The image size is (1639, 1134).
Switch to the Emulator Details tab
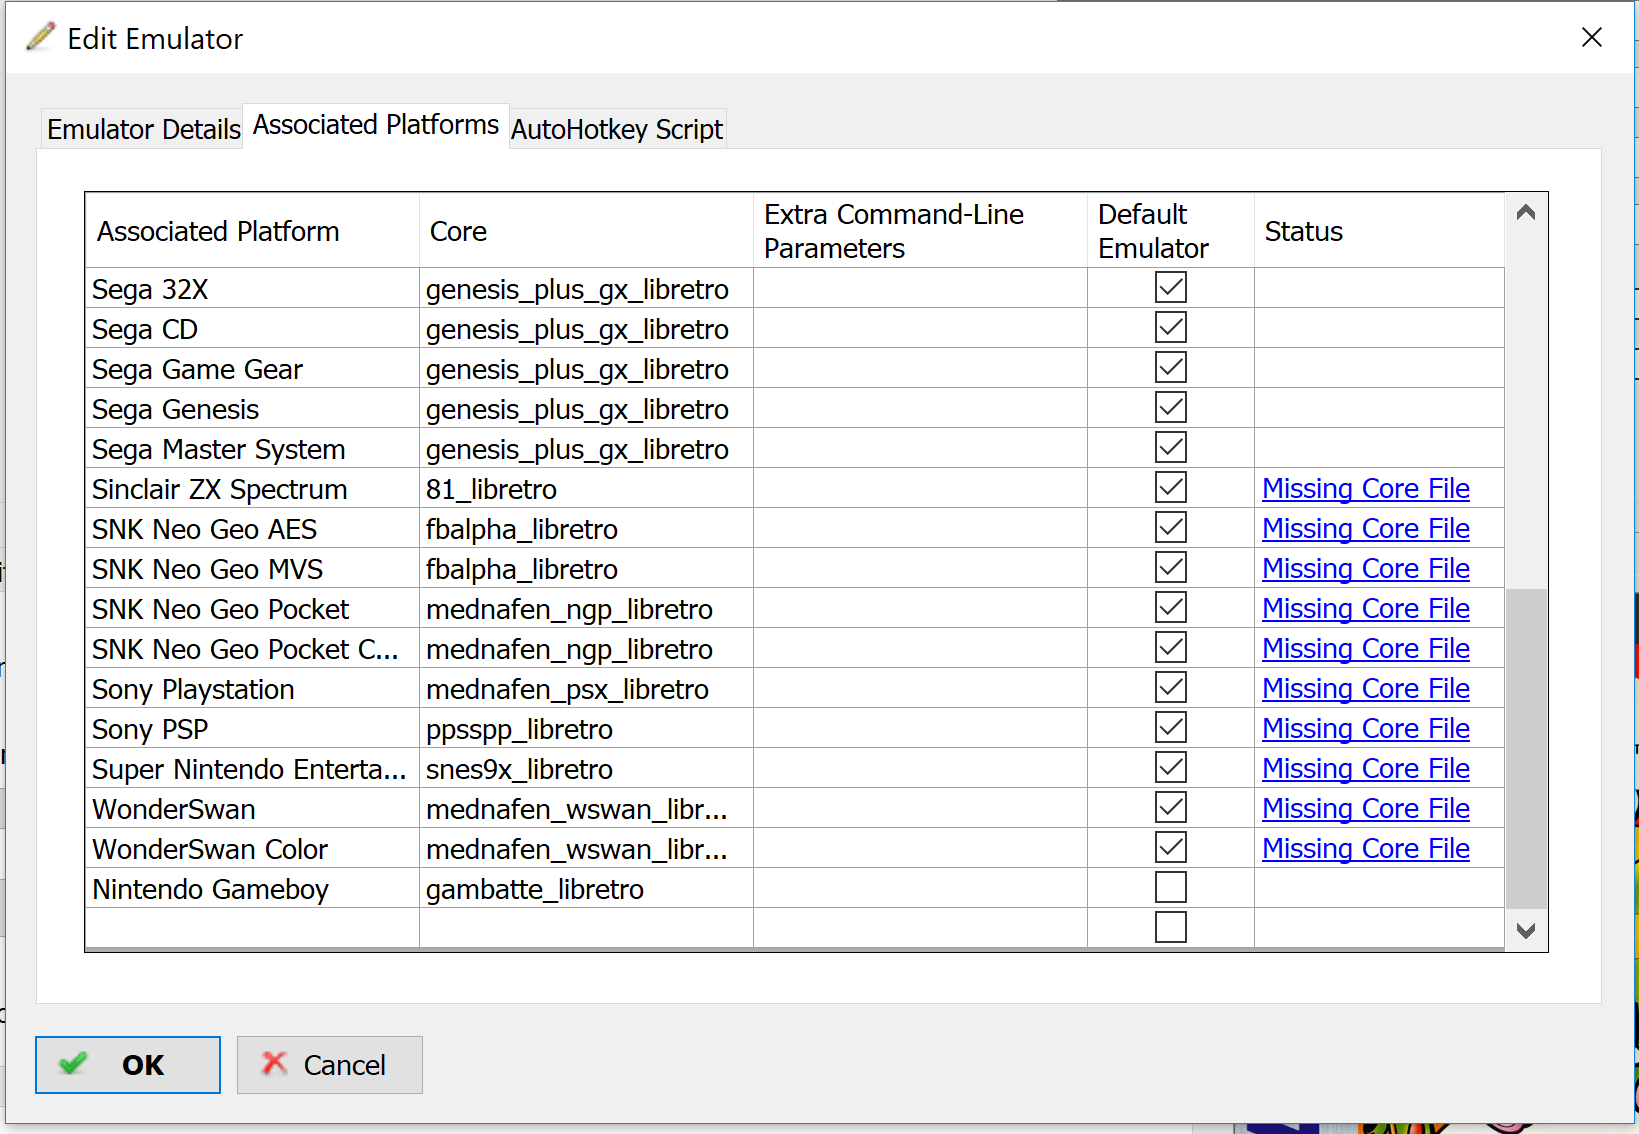pos(143,129)
